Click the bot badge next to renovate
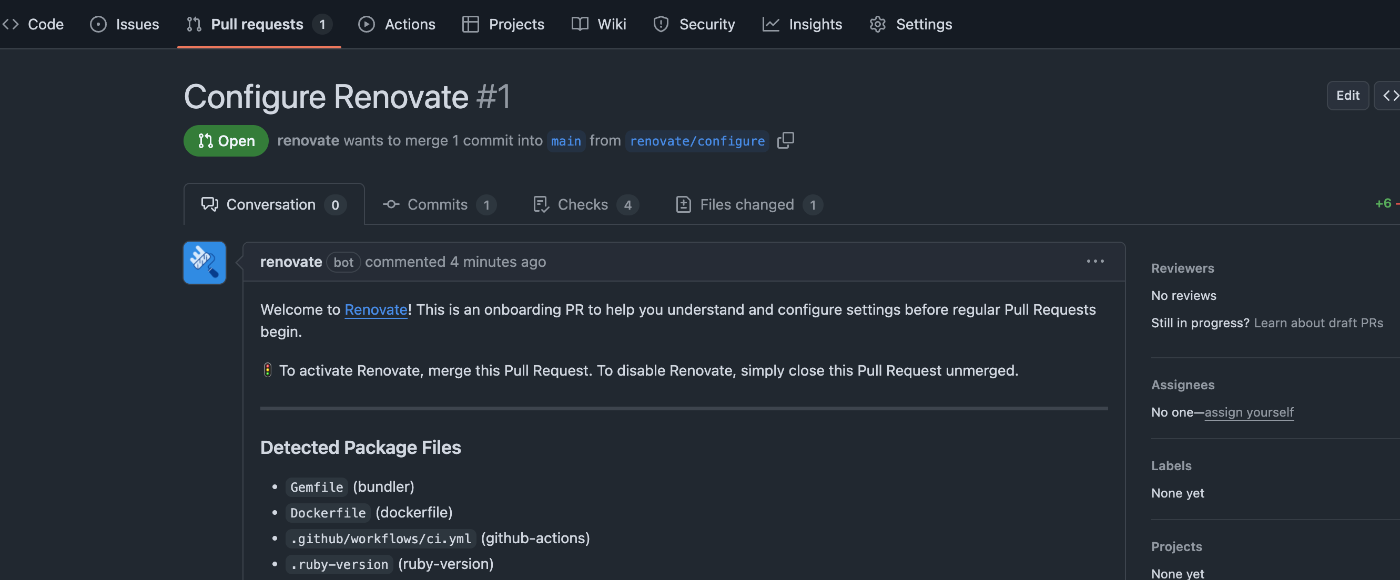Screen dimensions: 1400x580 pos(343,262)
